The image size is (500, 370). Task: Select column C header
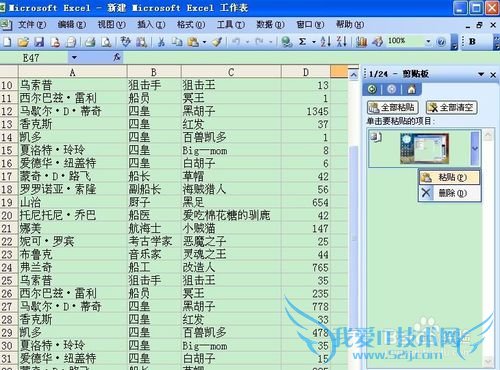(x=231, y=72)
